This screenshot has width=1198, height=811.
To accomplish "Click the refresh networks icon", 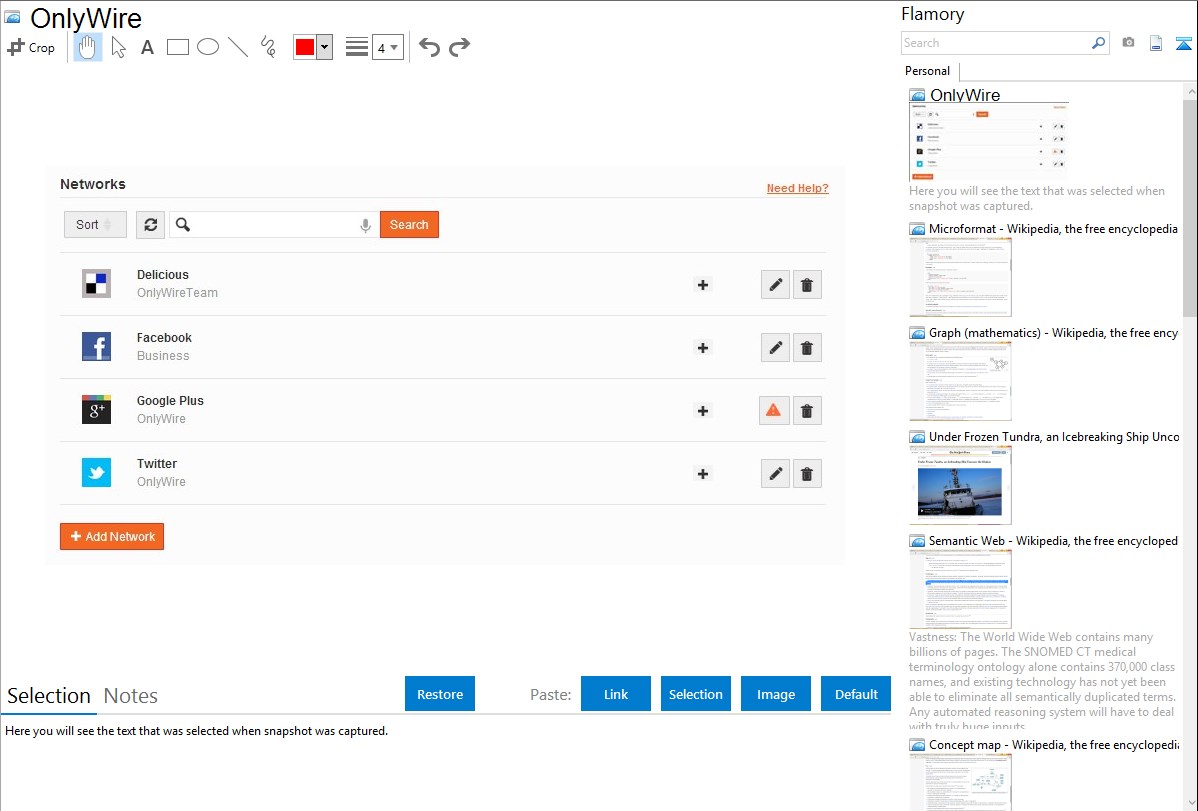I will coord(151,225).
